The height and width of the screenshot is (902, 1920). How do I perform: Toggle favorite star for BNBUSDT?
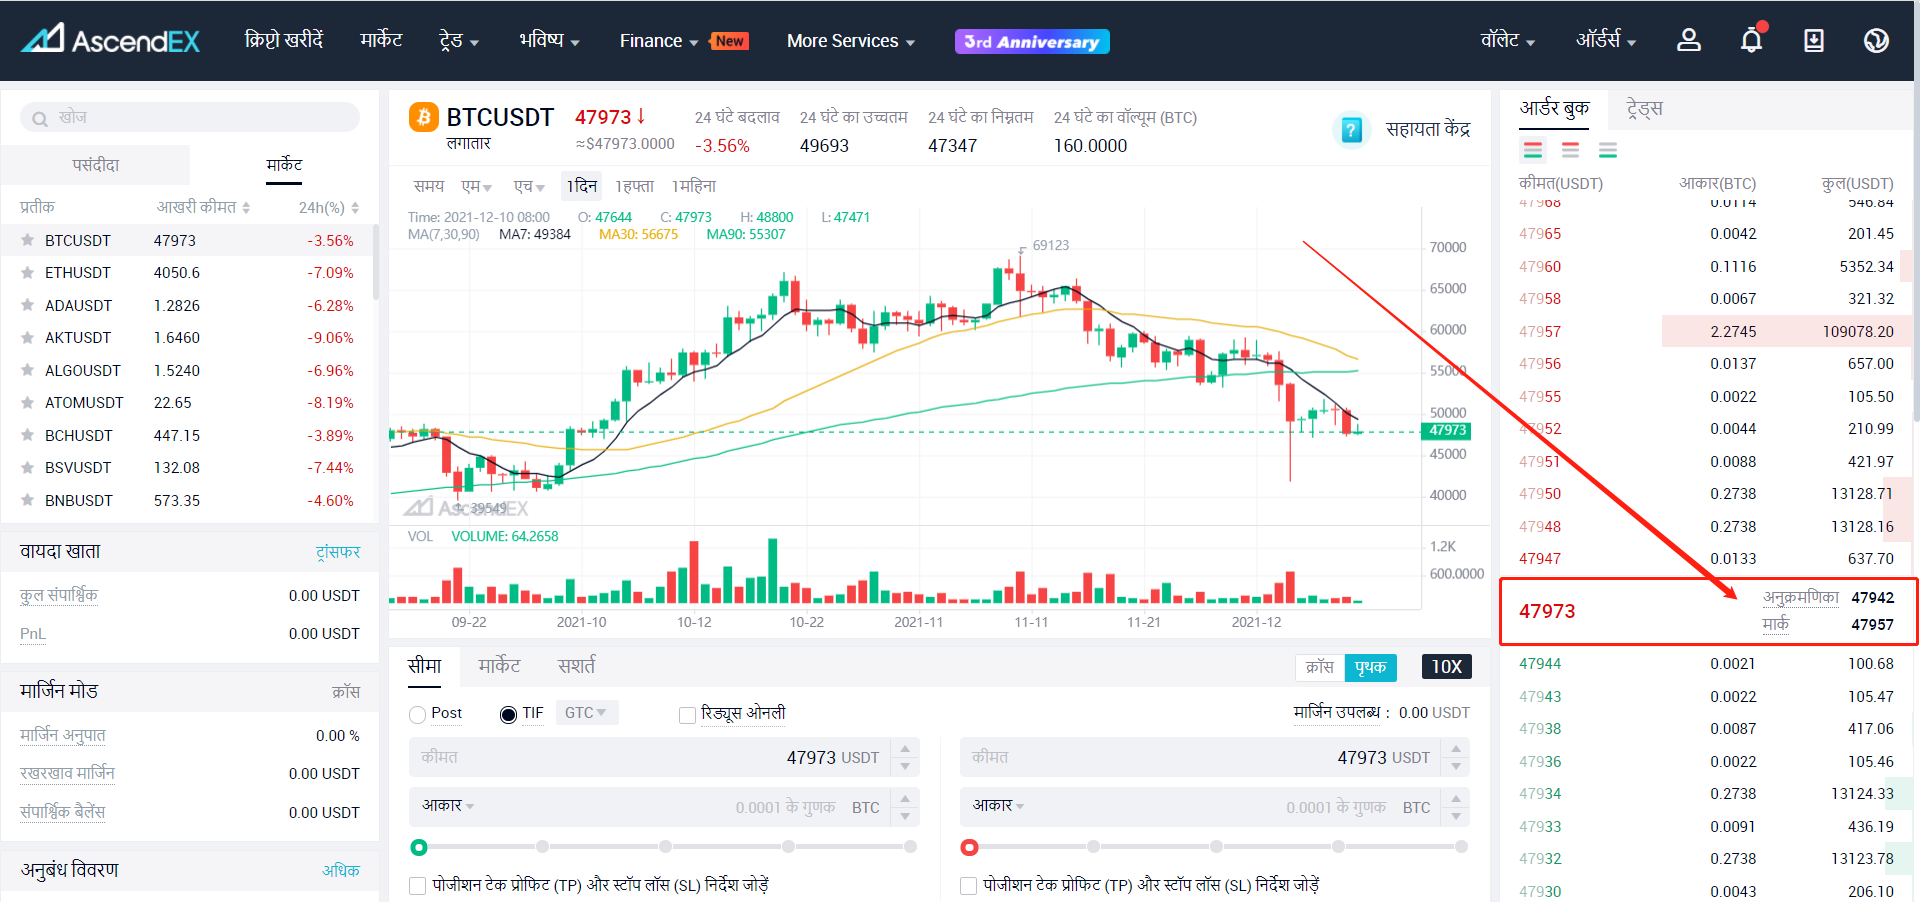coord(28,500)
